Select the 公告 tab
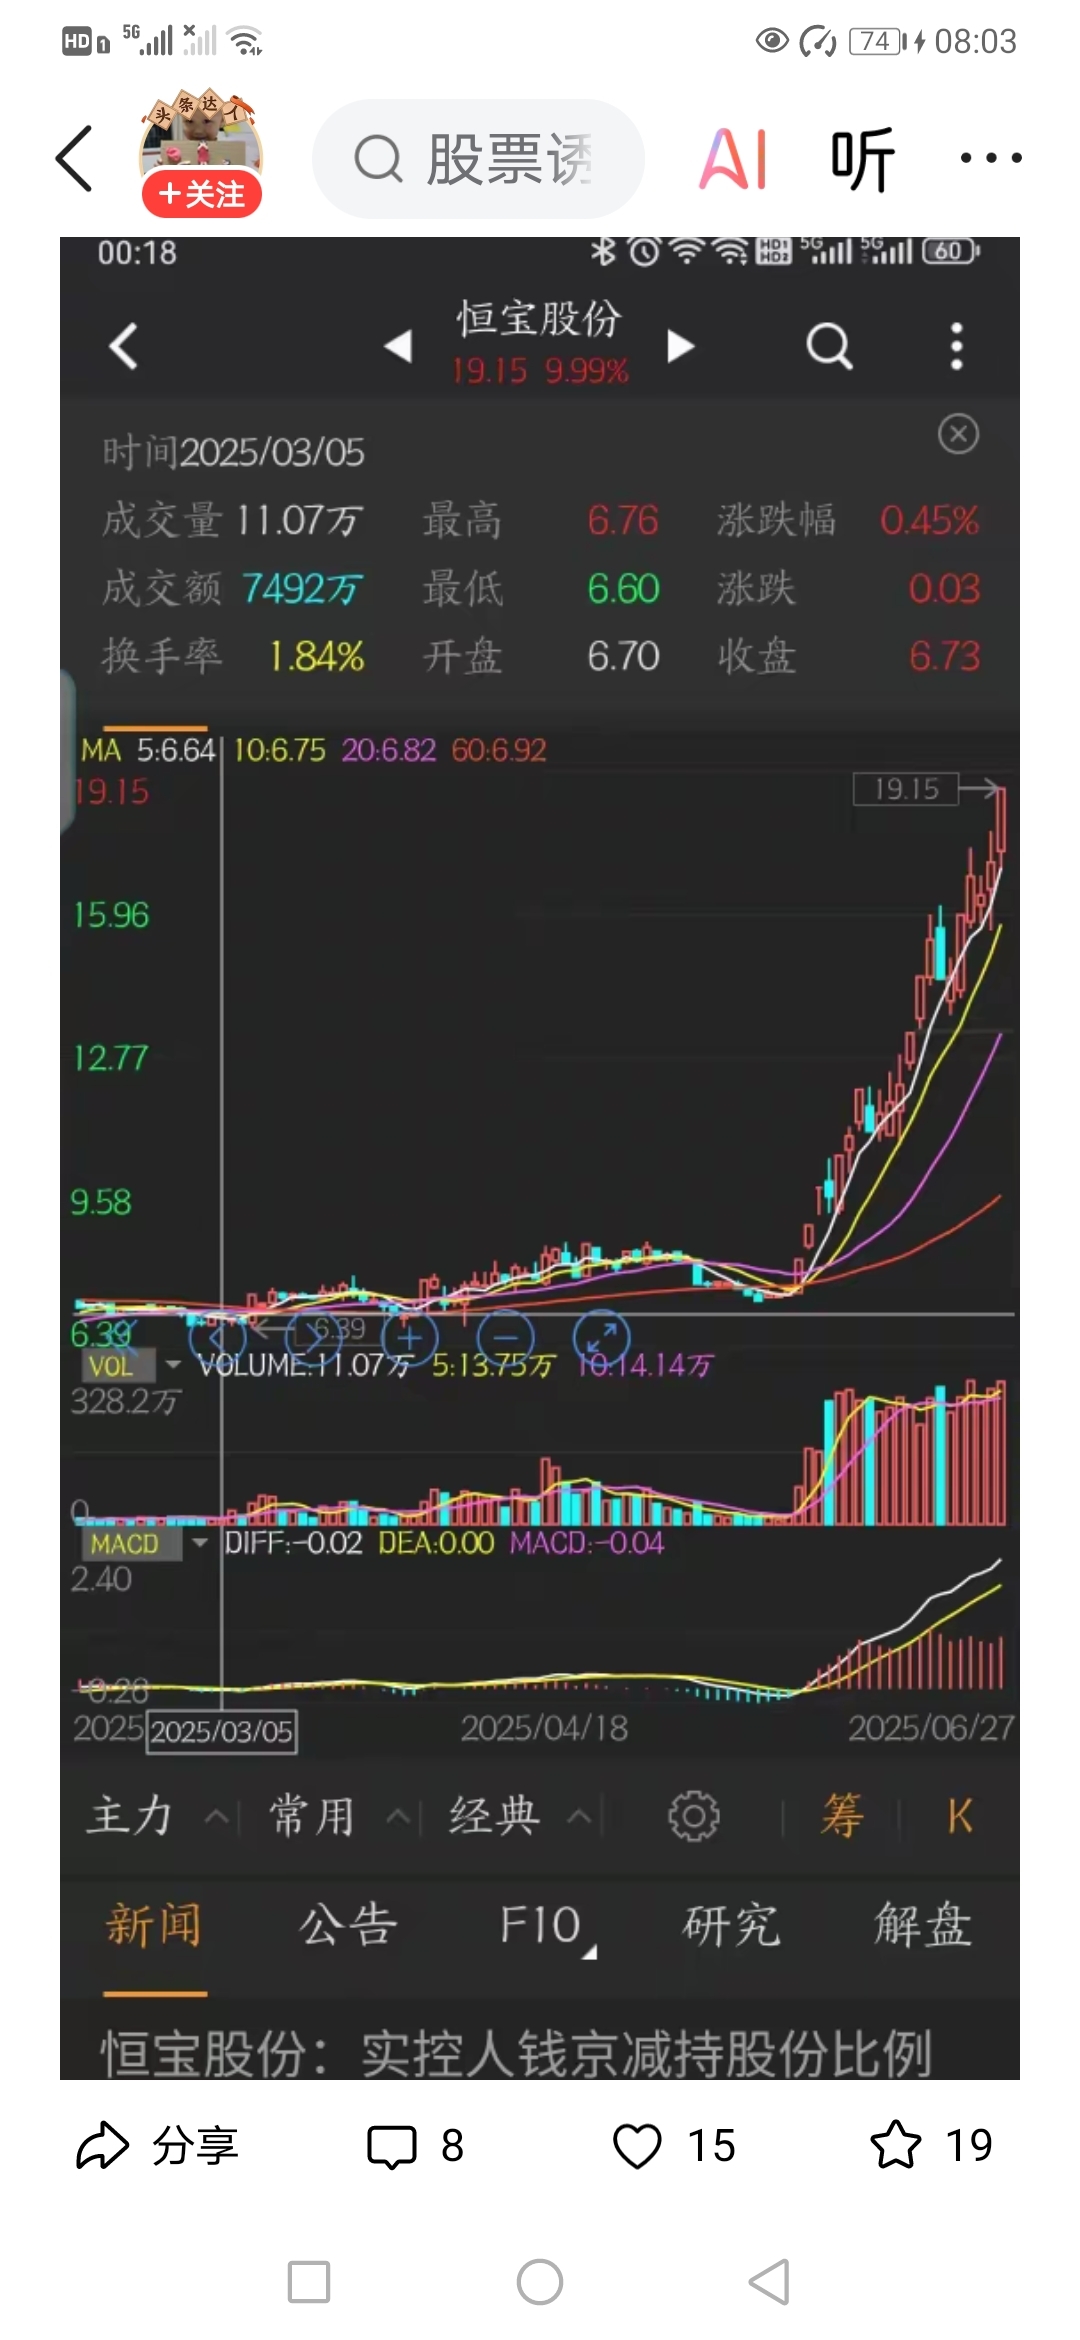Image resolution: width=1080 pixels, height=2340 pixels. (x=348, y=1925)
